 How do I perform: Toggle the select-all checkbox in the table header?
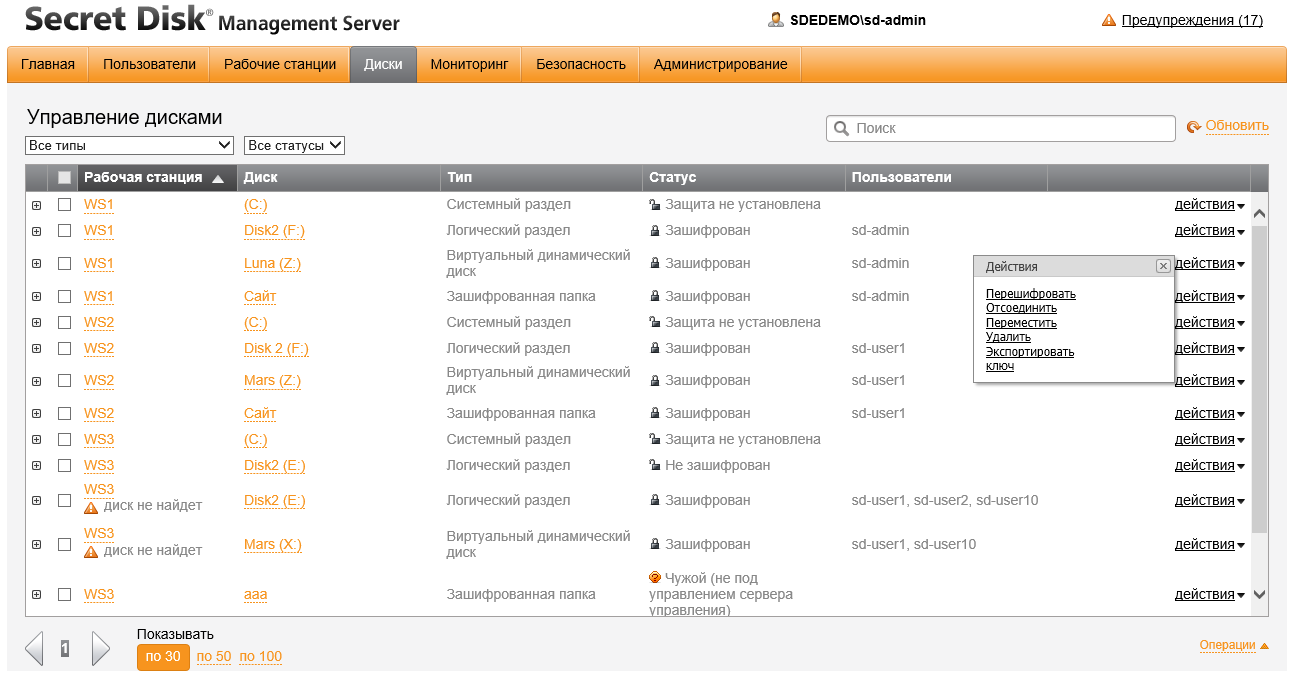point(65,178)
